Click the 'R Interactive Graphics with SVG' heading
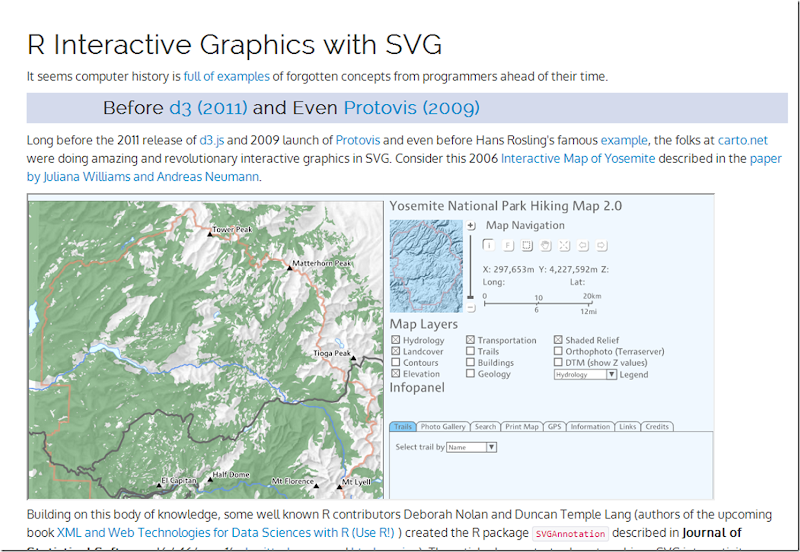Screen dimensions: 800x552 pos(234,45)
